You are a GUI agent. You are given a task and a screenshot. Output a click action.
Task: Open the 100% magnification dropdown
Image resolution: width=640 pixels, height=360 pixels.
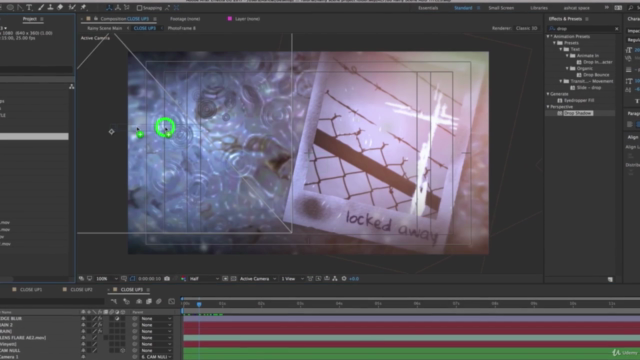tap(107, 279)
